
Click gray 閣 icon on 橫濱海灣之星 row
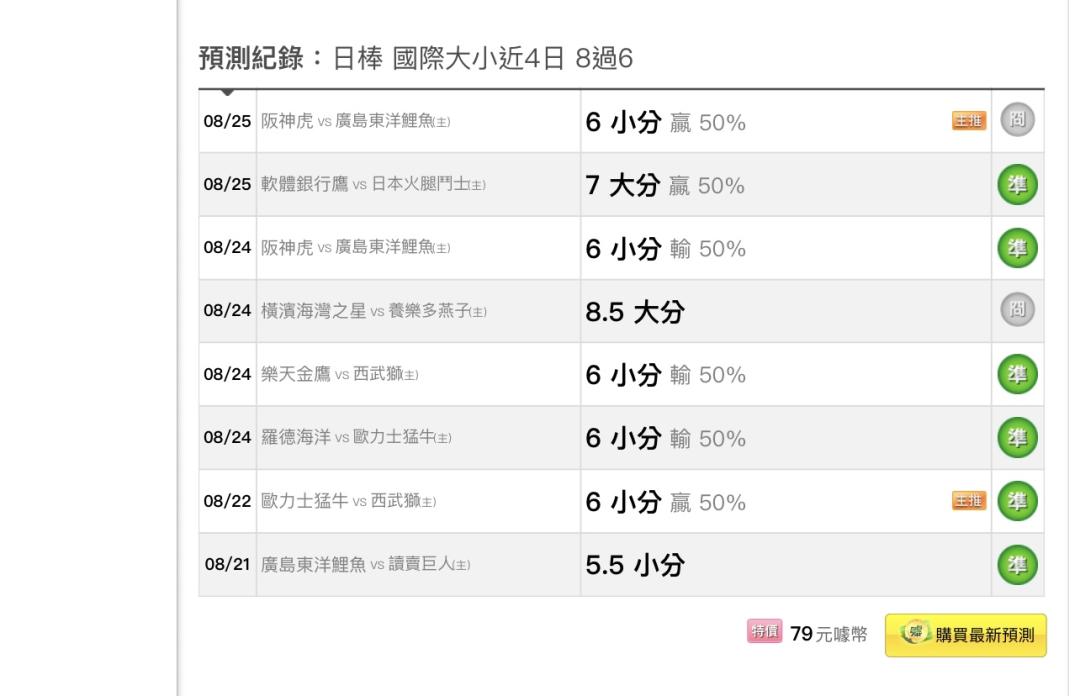[1017, 309]
